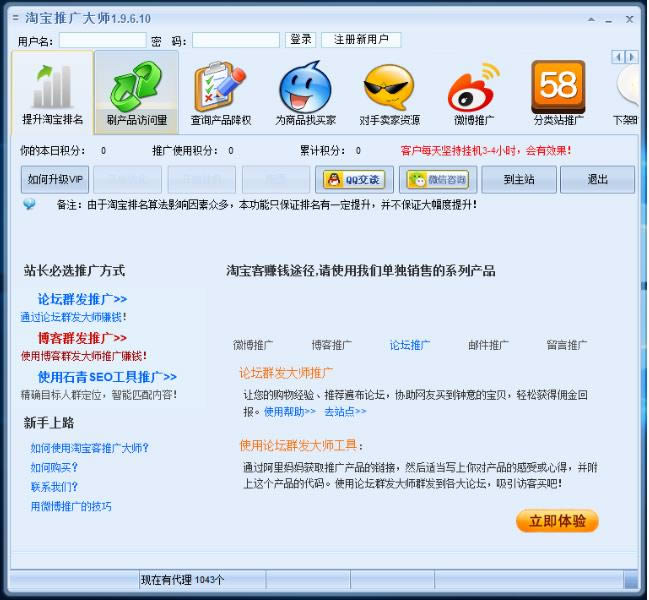This screenshot has width=649, height=600.
Task: Close the 淘宝推广大师 window
Action: point(630,19)
